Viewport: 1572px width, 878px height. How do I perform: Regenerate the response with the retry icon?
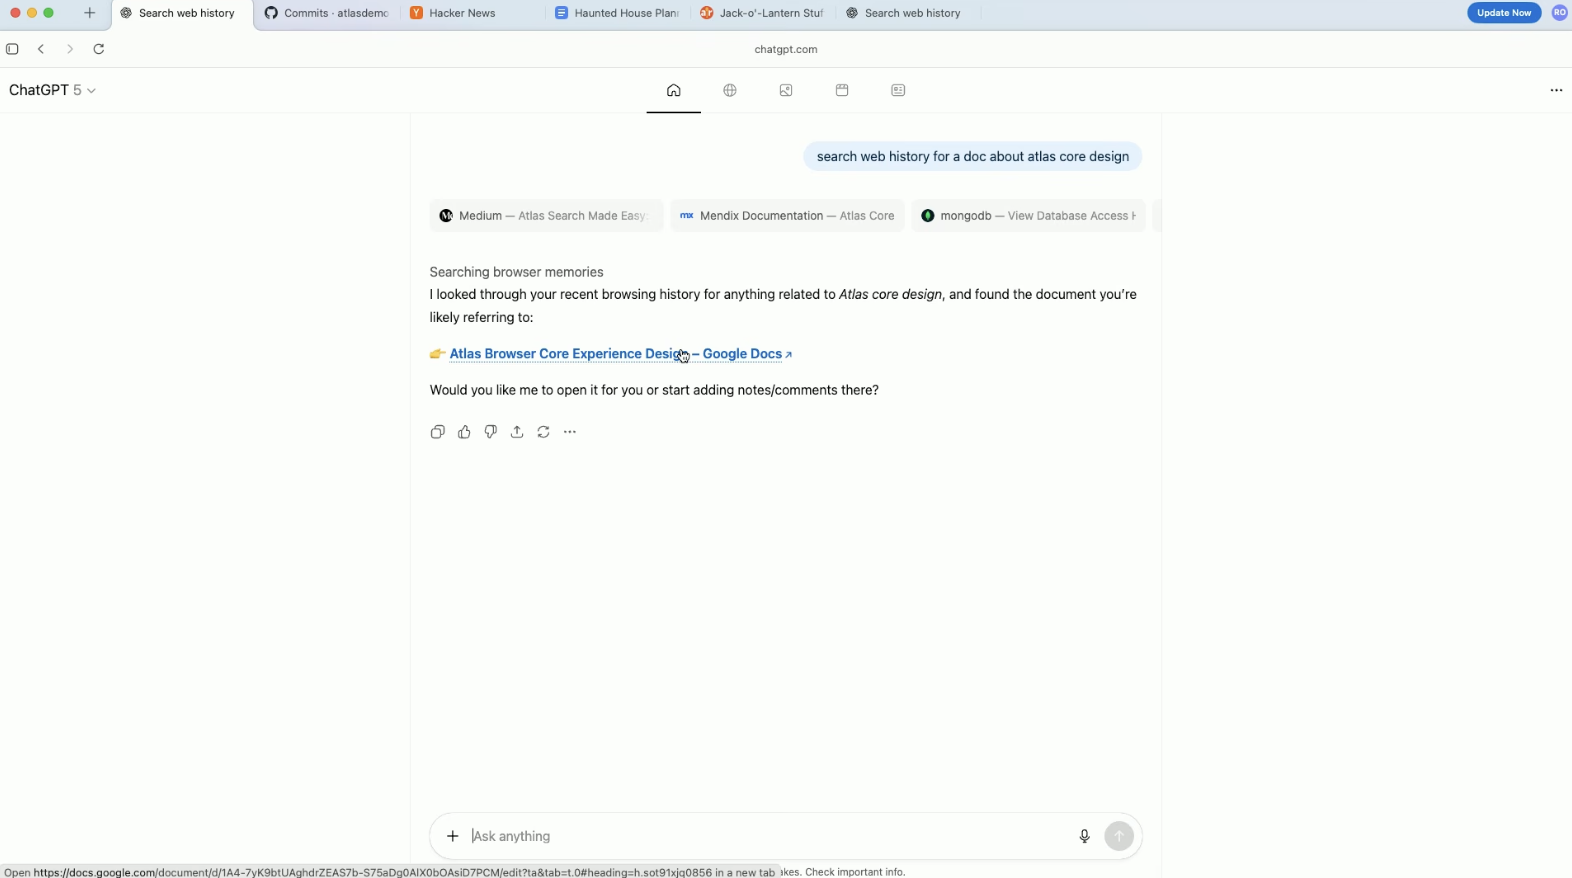[x=543, y=432]
